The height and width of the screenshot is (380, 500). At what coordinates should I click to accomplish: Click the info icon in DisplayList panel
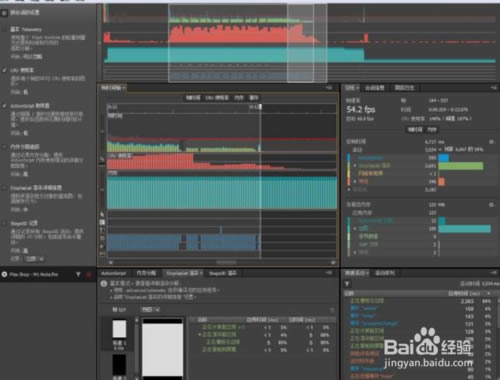tap(104, 283)
